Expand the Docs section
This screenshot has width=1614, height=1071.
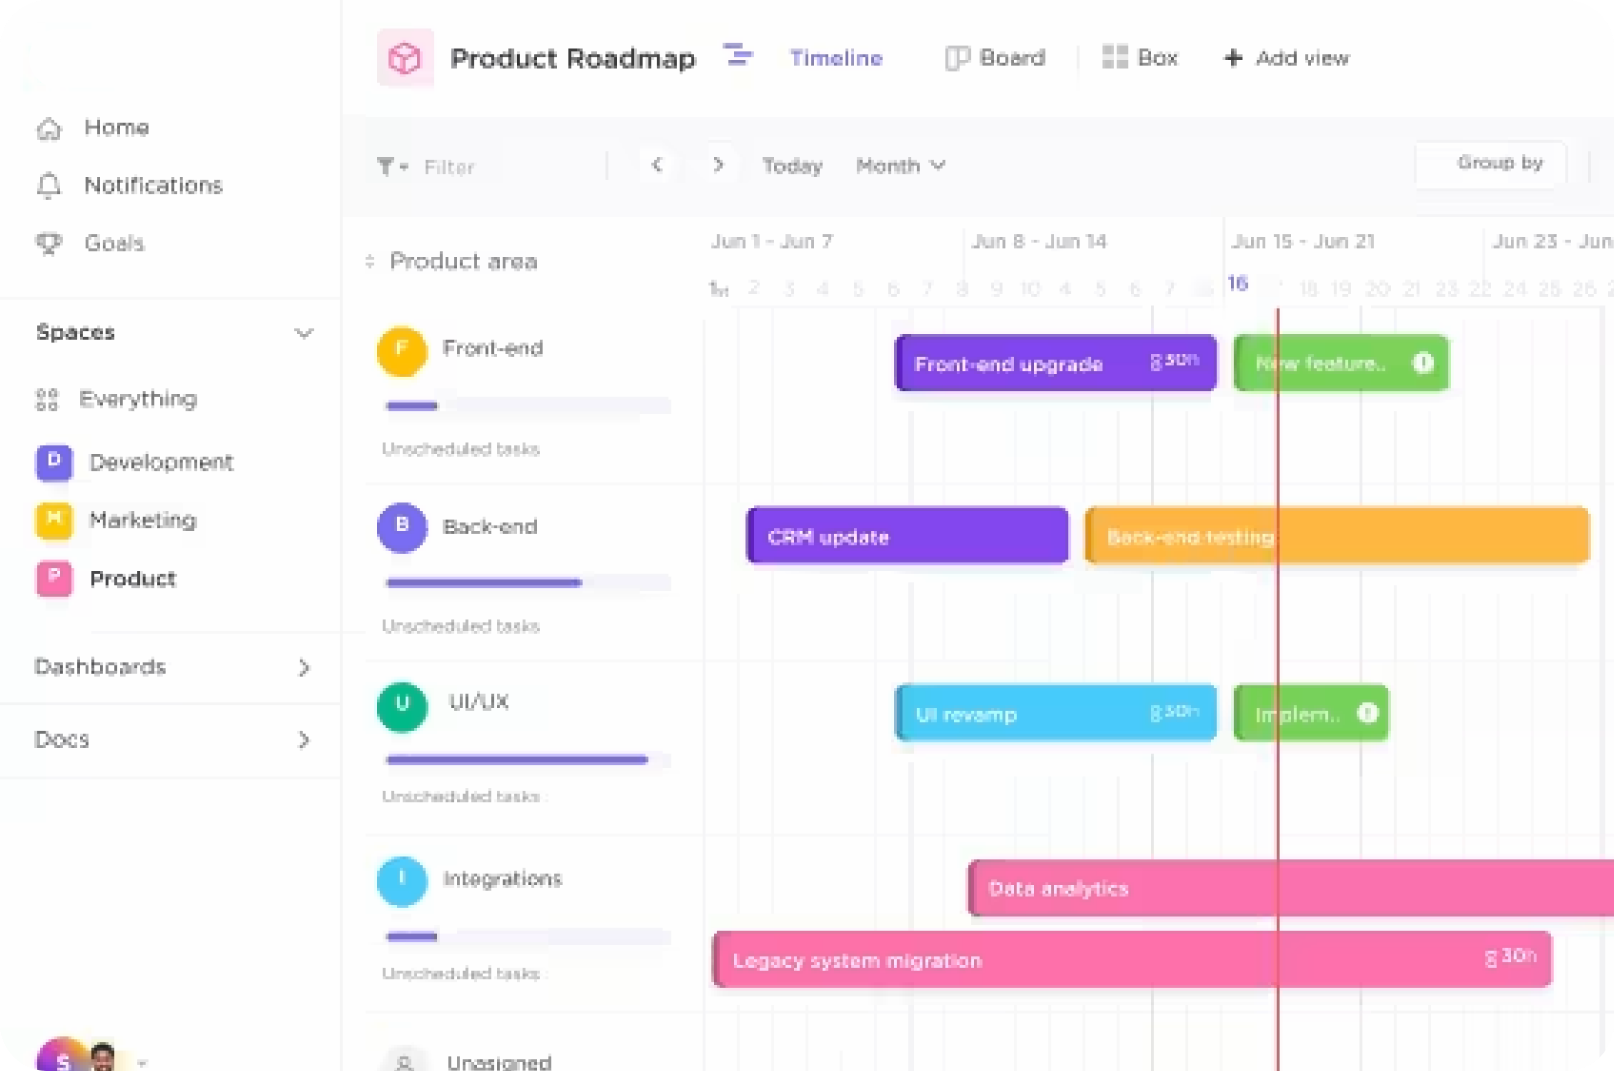(304, 740)
